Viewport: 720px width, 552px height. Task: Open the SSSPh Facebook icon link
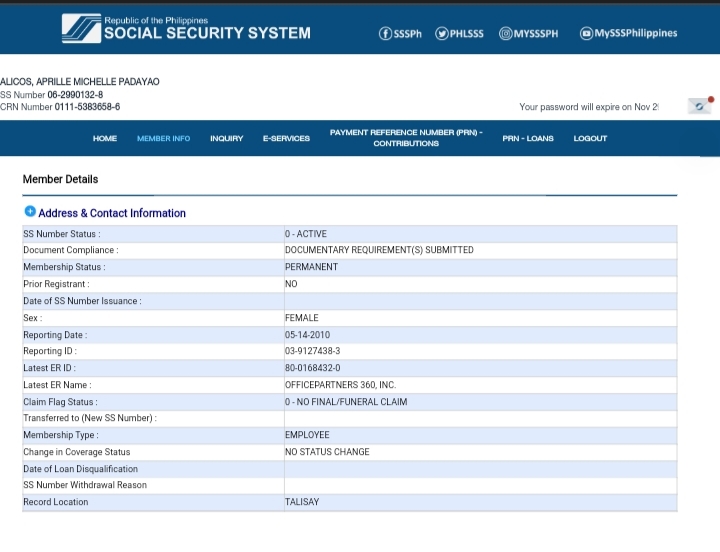pos(386,33)
